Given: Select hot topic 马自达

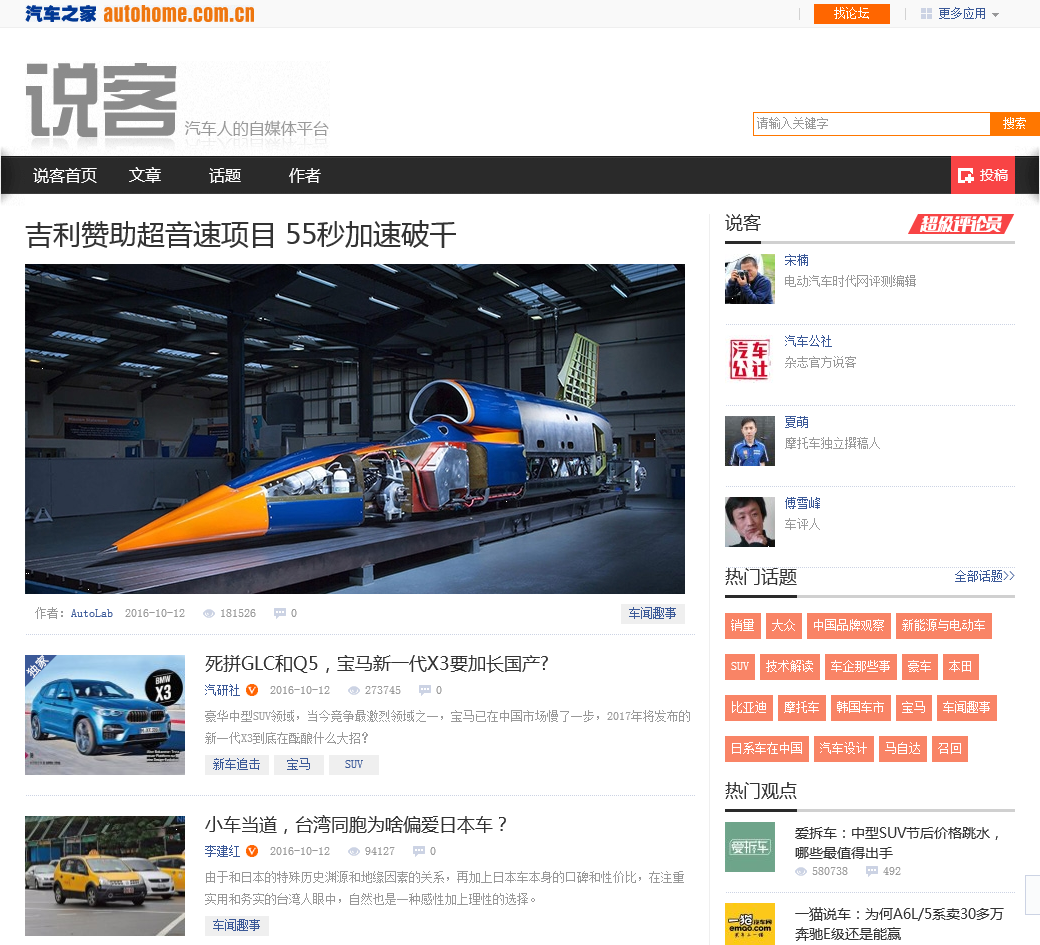Looking at the screenshot, I should [x=902, y=749].
